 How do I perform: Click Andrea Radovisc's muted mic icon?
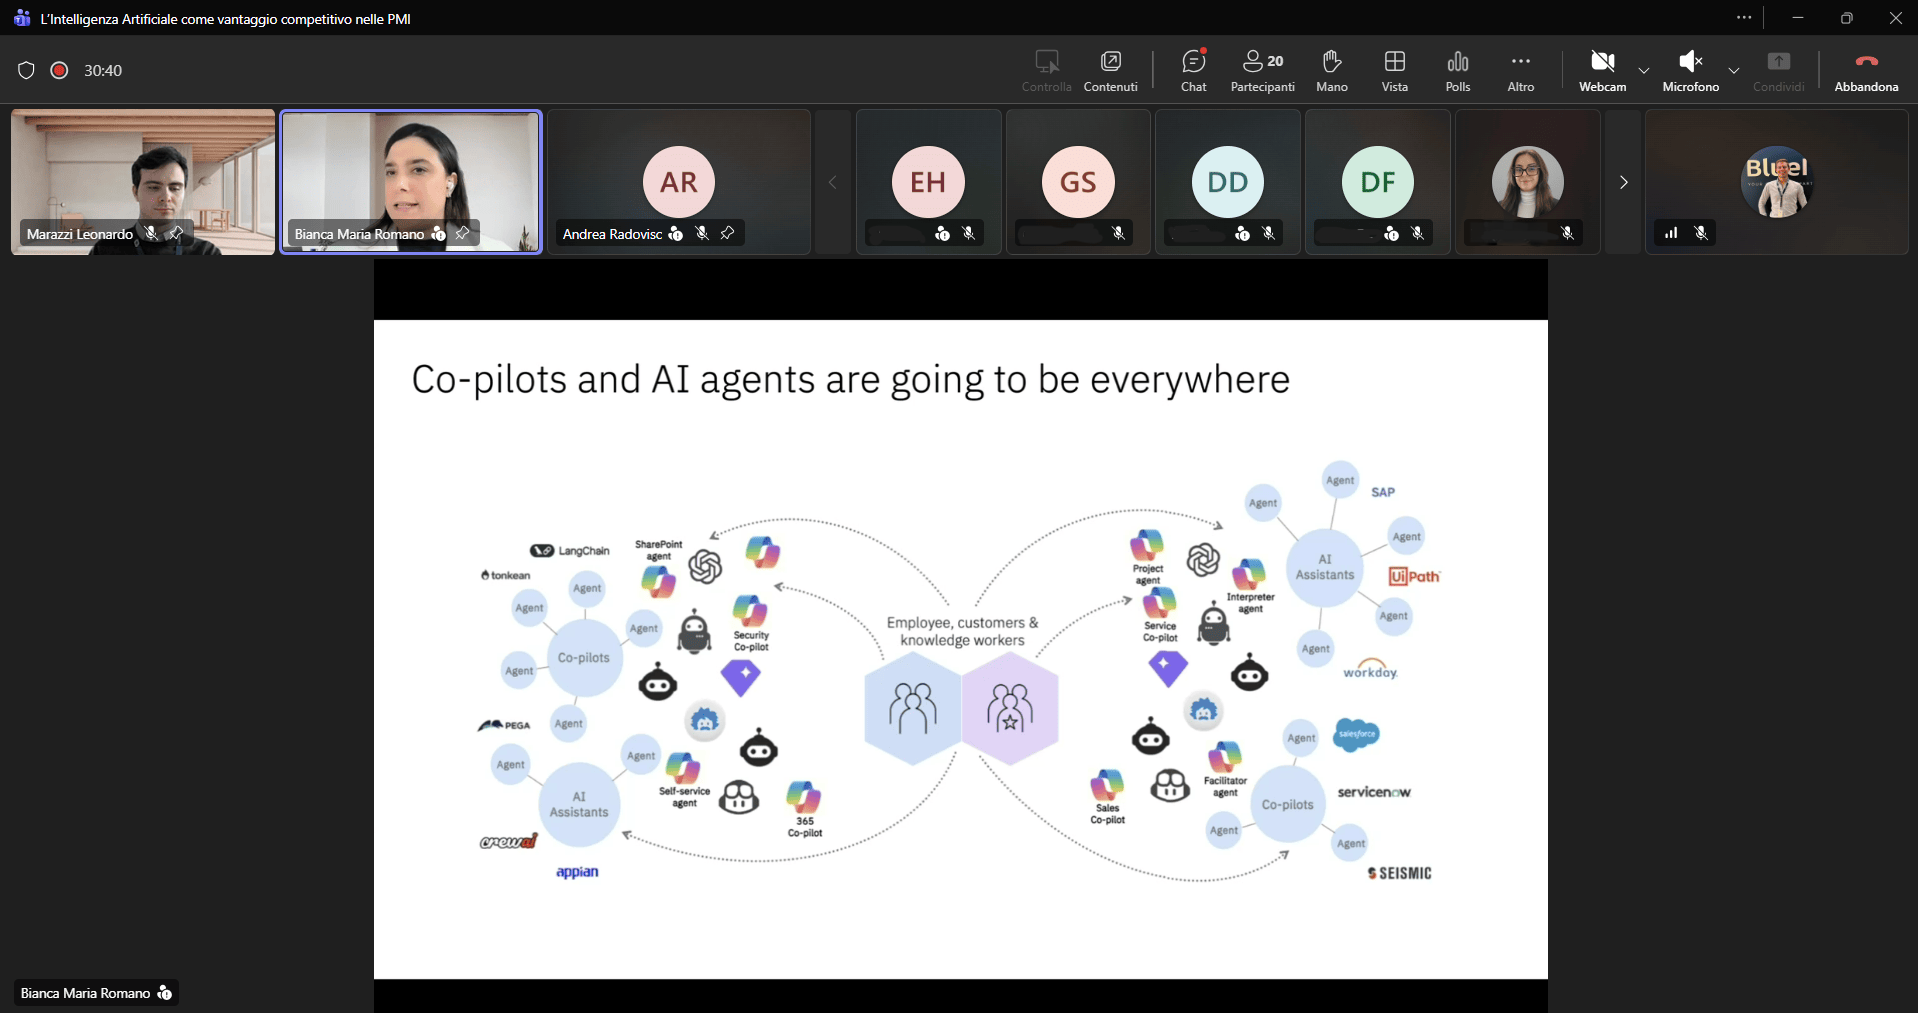click(702, 233)
